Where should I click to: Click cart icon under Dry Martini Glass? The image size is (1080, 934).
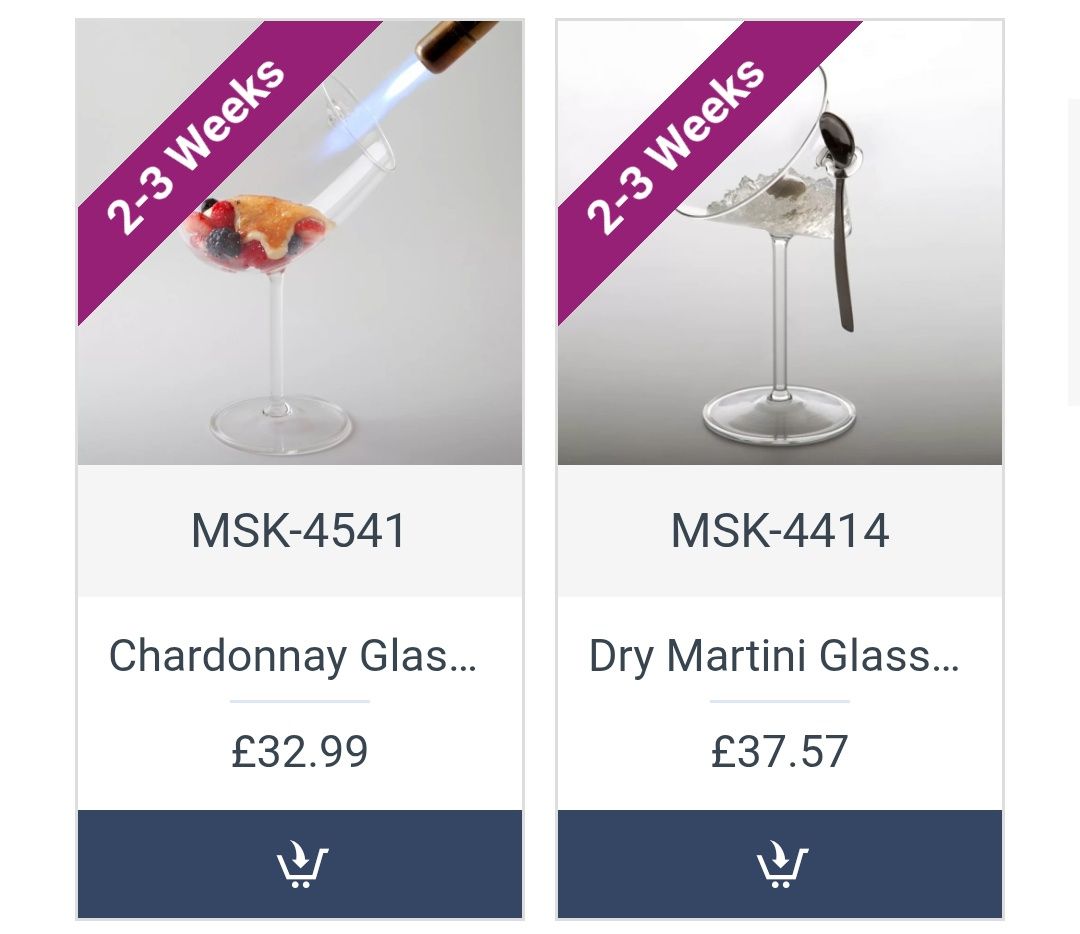(782, 864)
